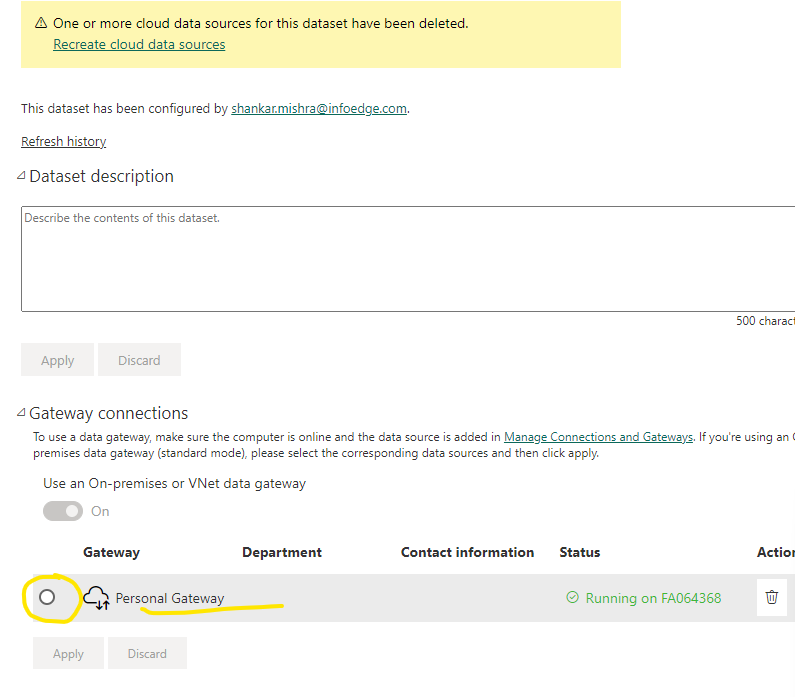Select the Personal Gateway radio button
Viewport: 795px width, 697px height.
(x=47, y=597)
